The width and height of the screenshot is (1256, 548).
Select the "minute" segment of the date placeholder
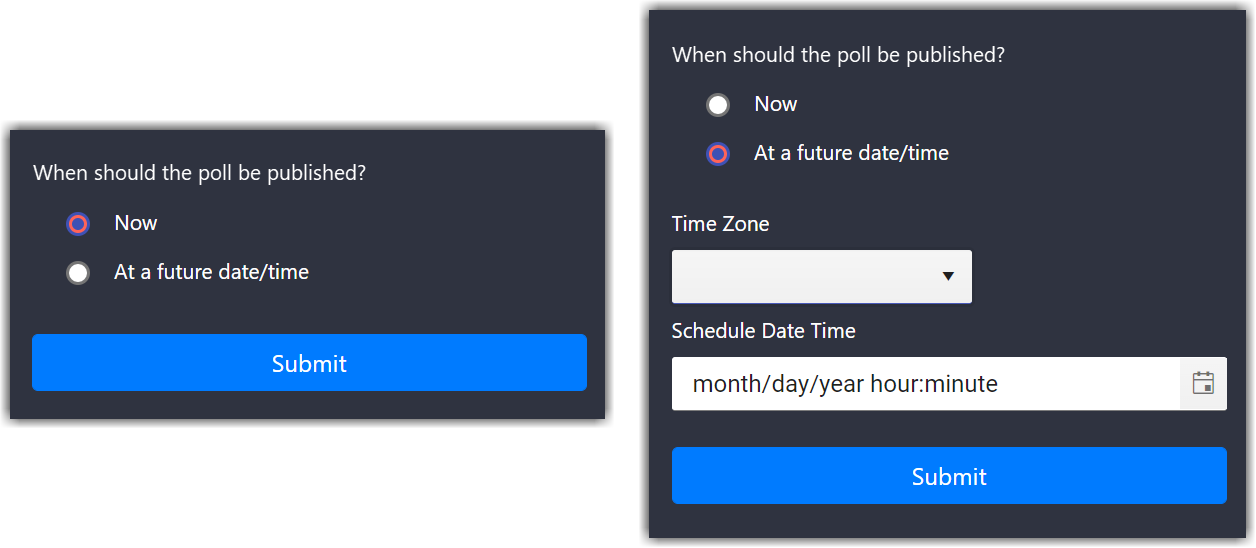[x=962, y=384]
